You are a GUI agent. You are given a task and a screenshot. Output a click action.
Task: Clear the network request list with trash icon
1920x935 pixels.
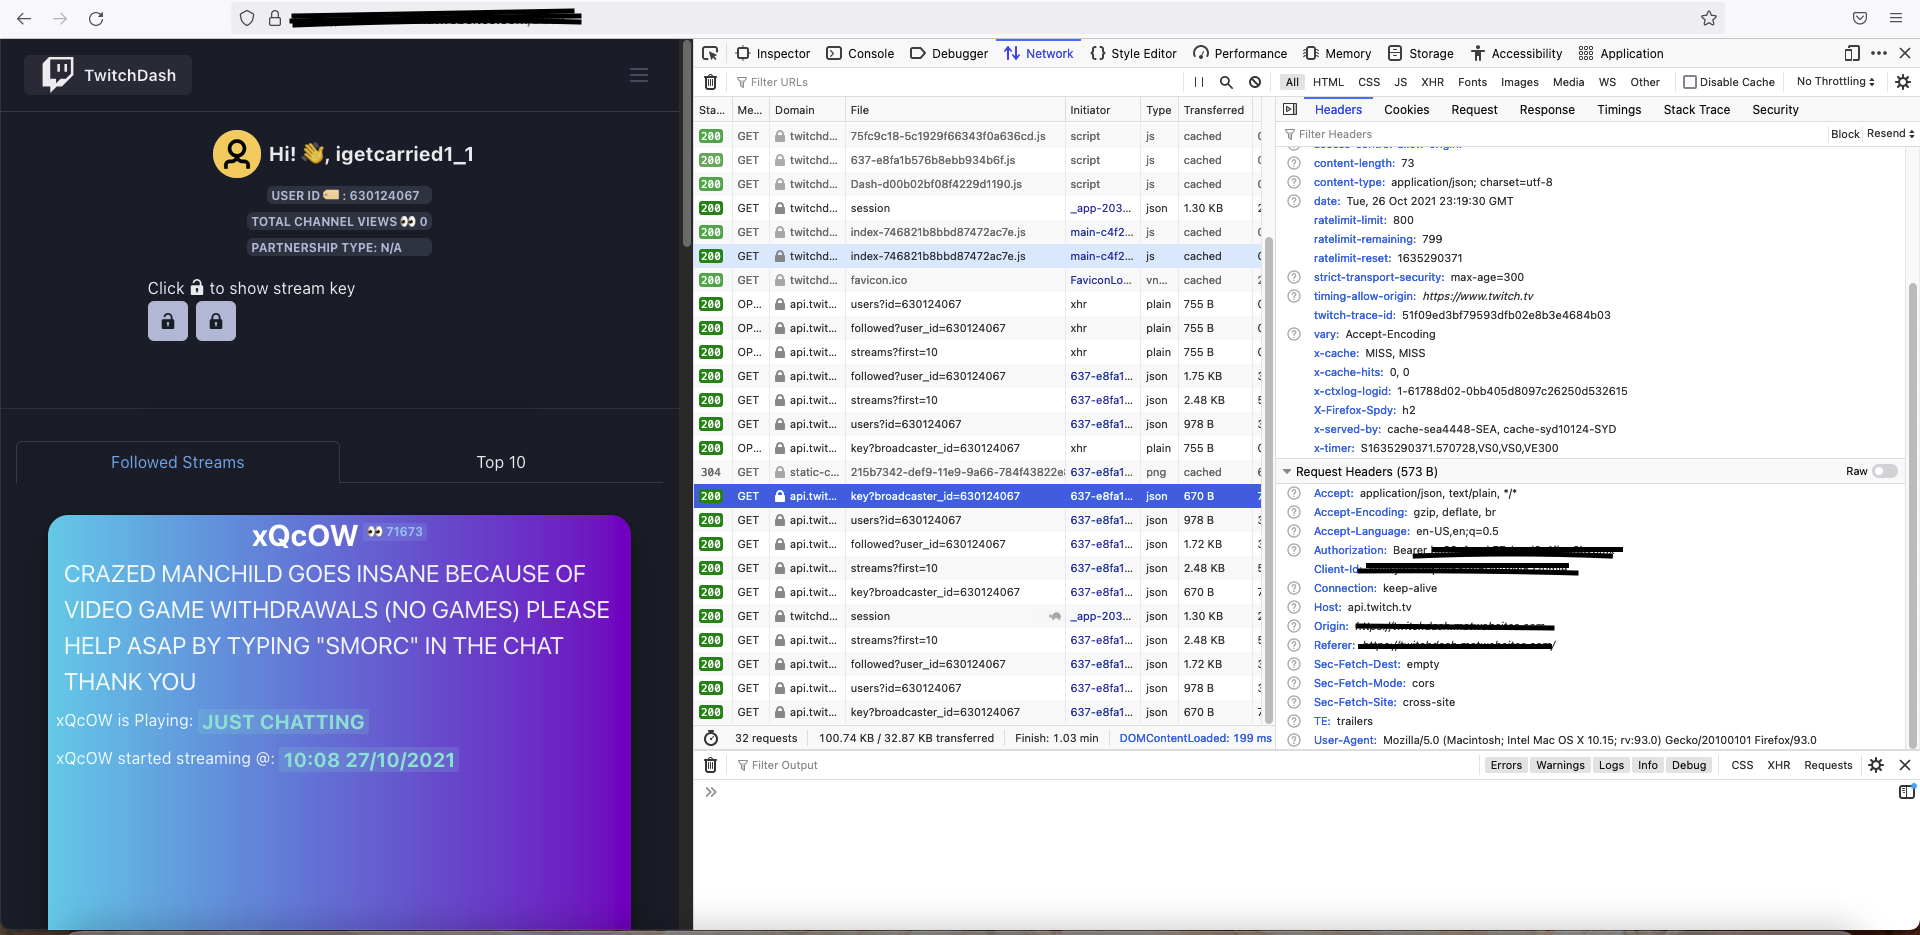click(711, 82)
